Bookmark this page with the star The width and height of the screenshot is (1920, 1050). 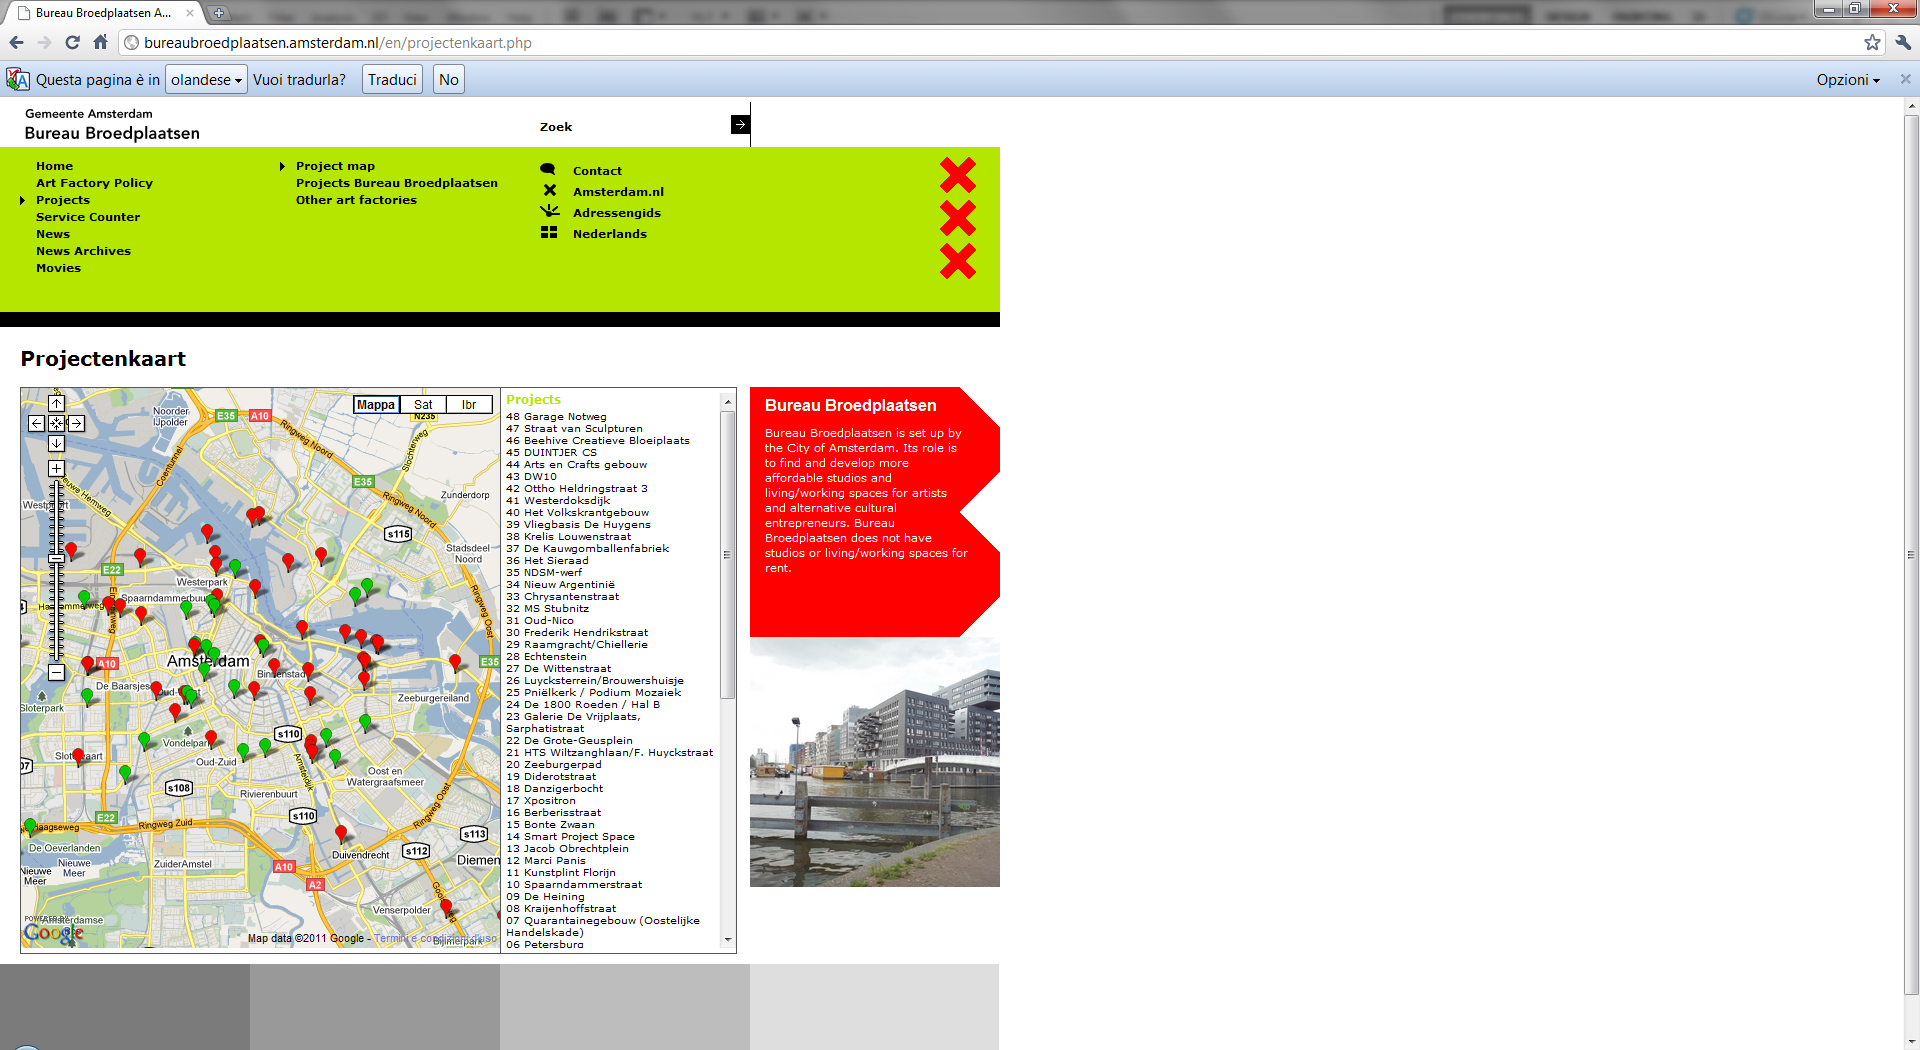(x=1872, y=42)
